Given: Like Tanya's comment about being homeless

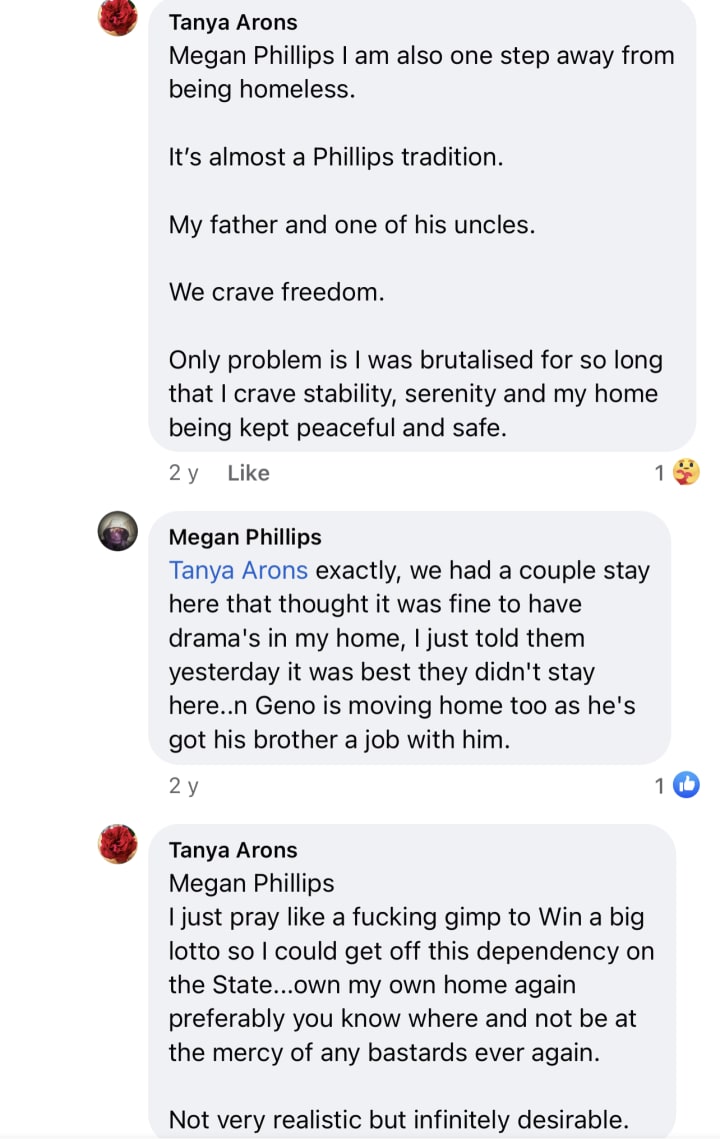Looking at the screenshot, I should click(x=248, y=473).
